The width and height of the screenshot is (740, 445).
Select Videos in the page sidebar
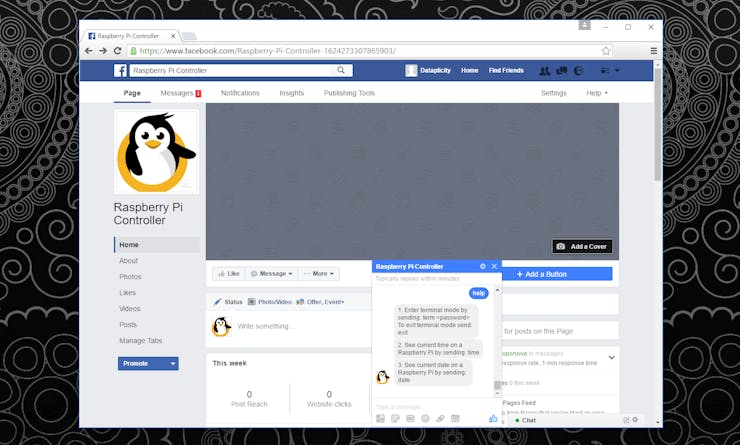pos(130,309)
